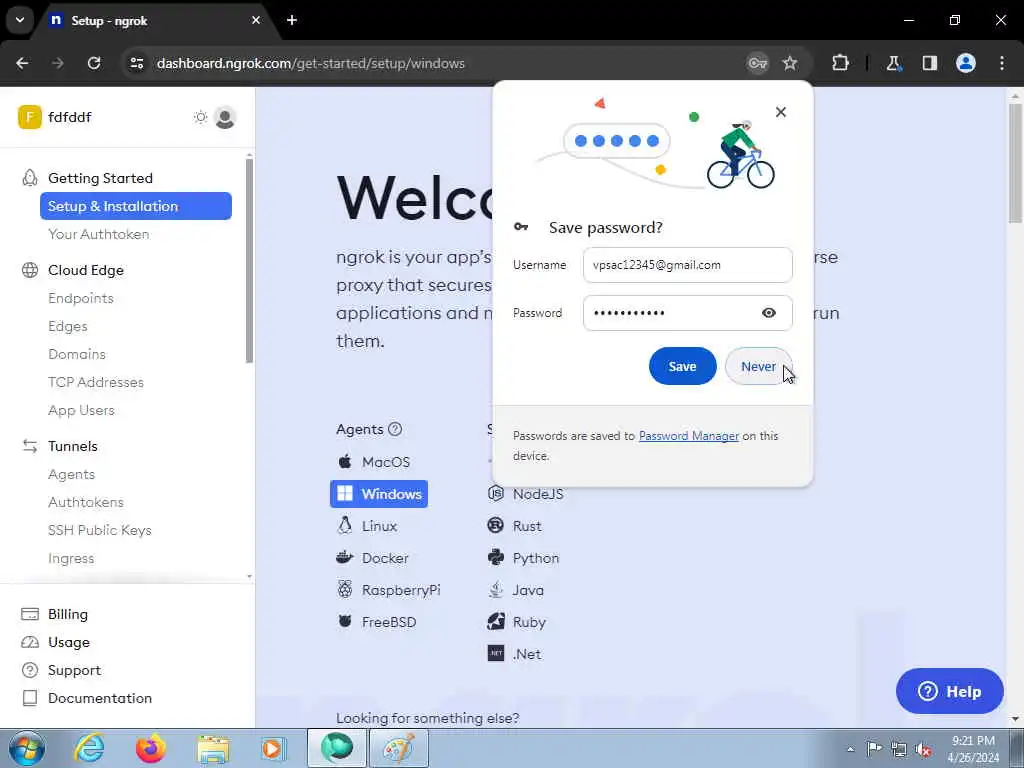Click the Agents help question icon

[395, 430]
